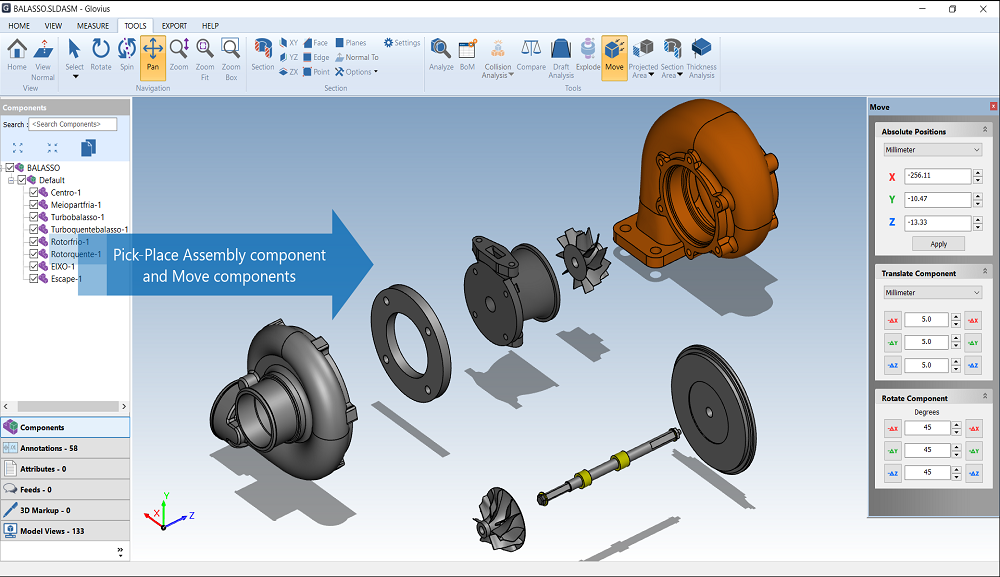
Task: Activate the Rotate navigation tool
Action: (101, 49)
